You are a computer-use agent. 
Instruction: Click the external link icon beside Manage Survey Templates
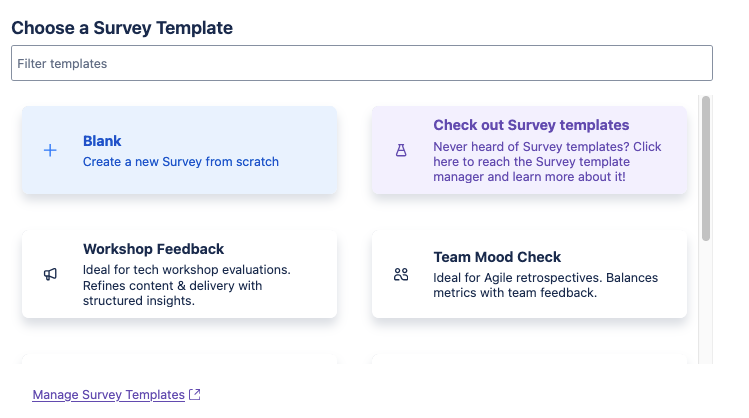coord(195,395)
